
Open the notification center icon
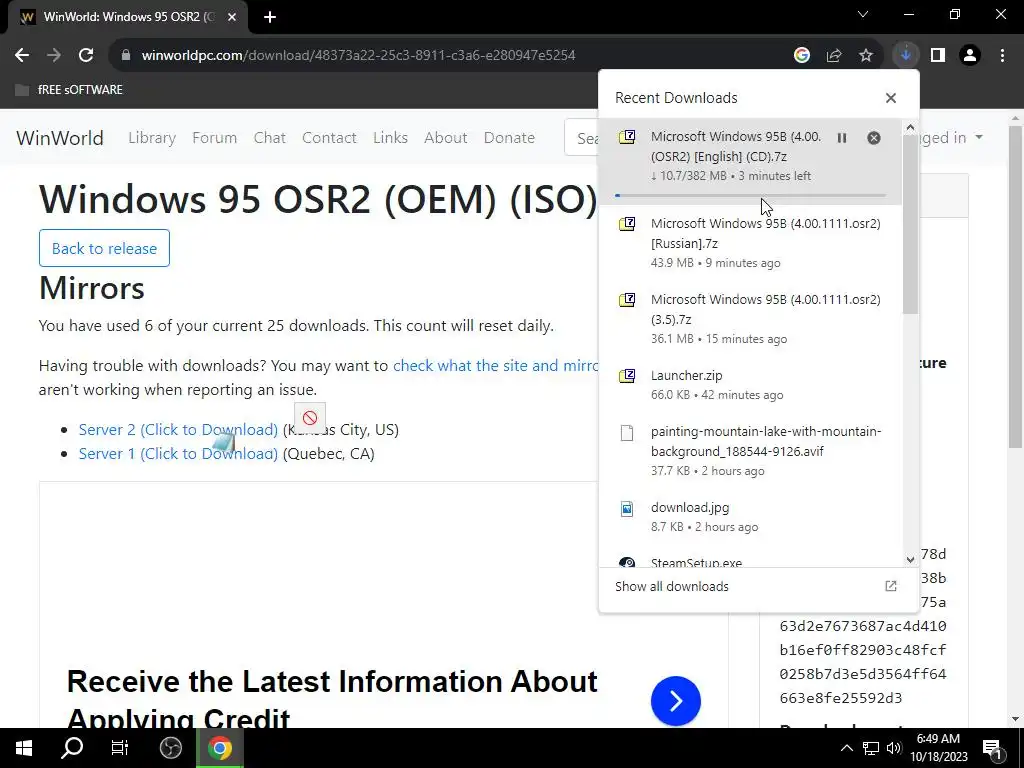pos(992,748)
